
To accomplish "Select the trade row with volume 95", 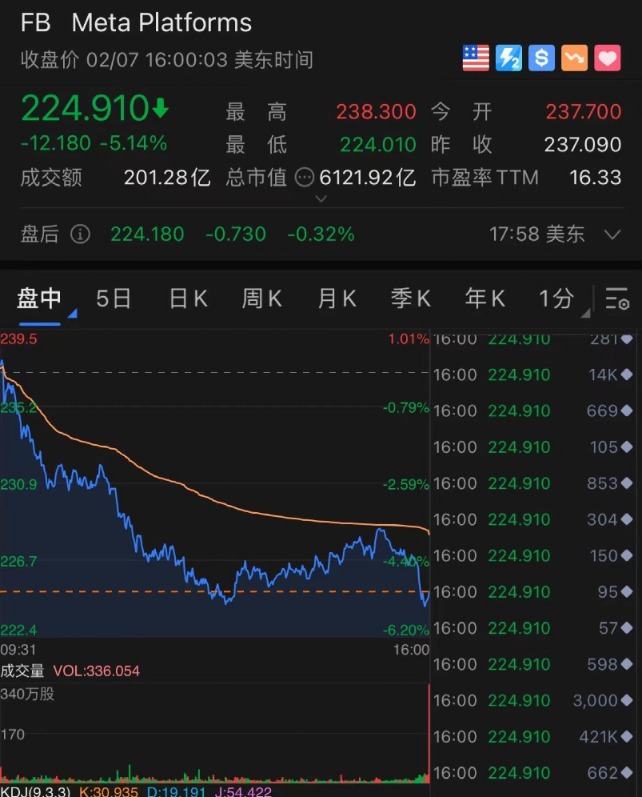I will pos(533,592).
